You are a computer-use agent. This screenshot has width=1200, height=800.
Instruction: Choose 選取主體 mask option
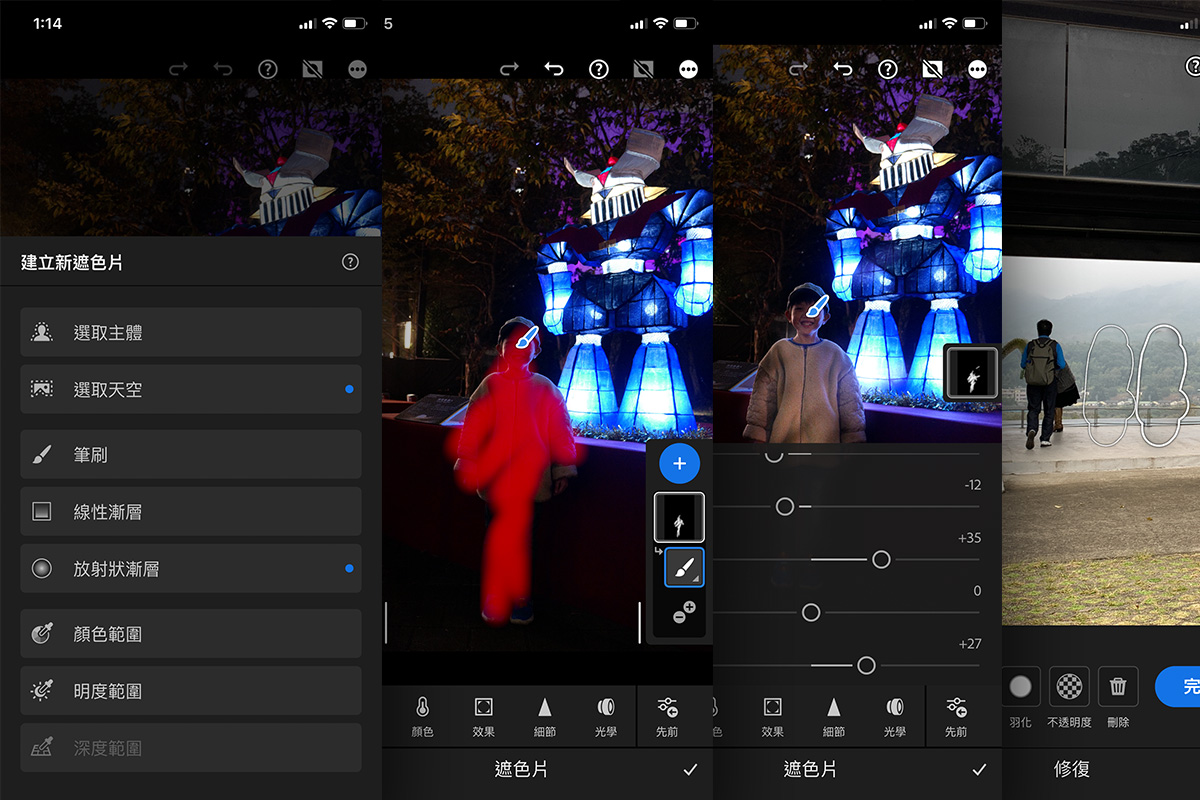191,332
